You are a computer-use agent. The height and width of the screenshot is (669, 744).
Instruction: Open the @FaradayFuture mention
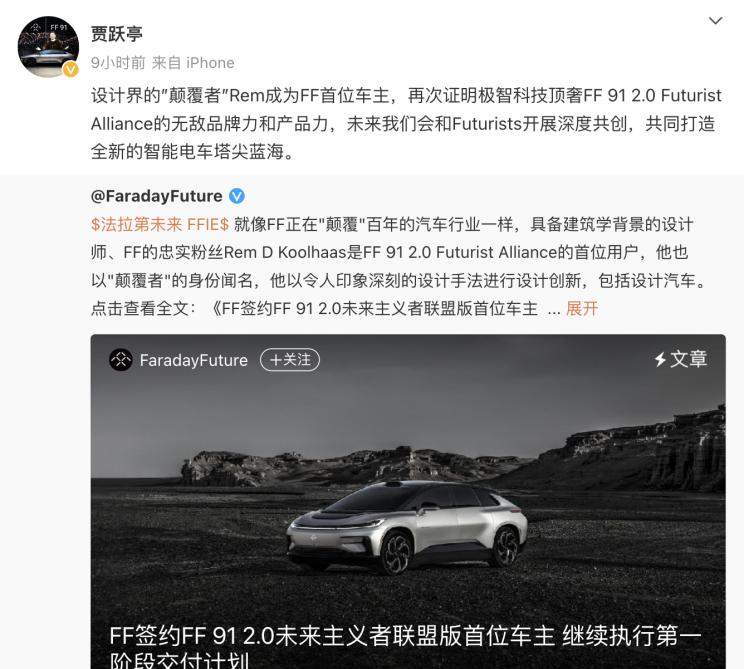157,196
